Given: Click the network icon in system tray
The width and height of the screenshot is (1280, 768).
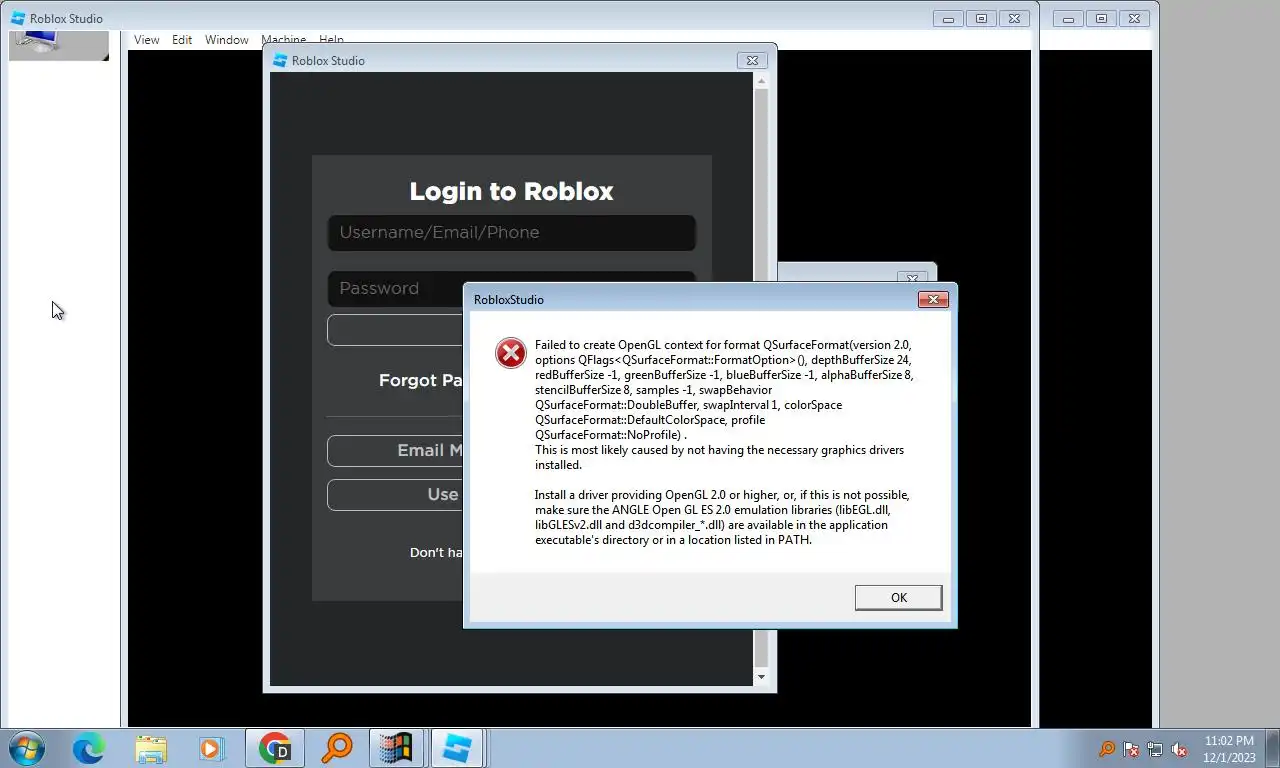Looking at the screenshot, I should tap(1155, 749).
